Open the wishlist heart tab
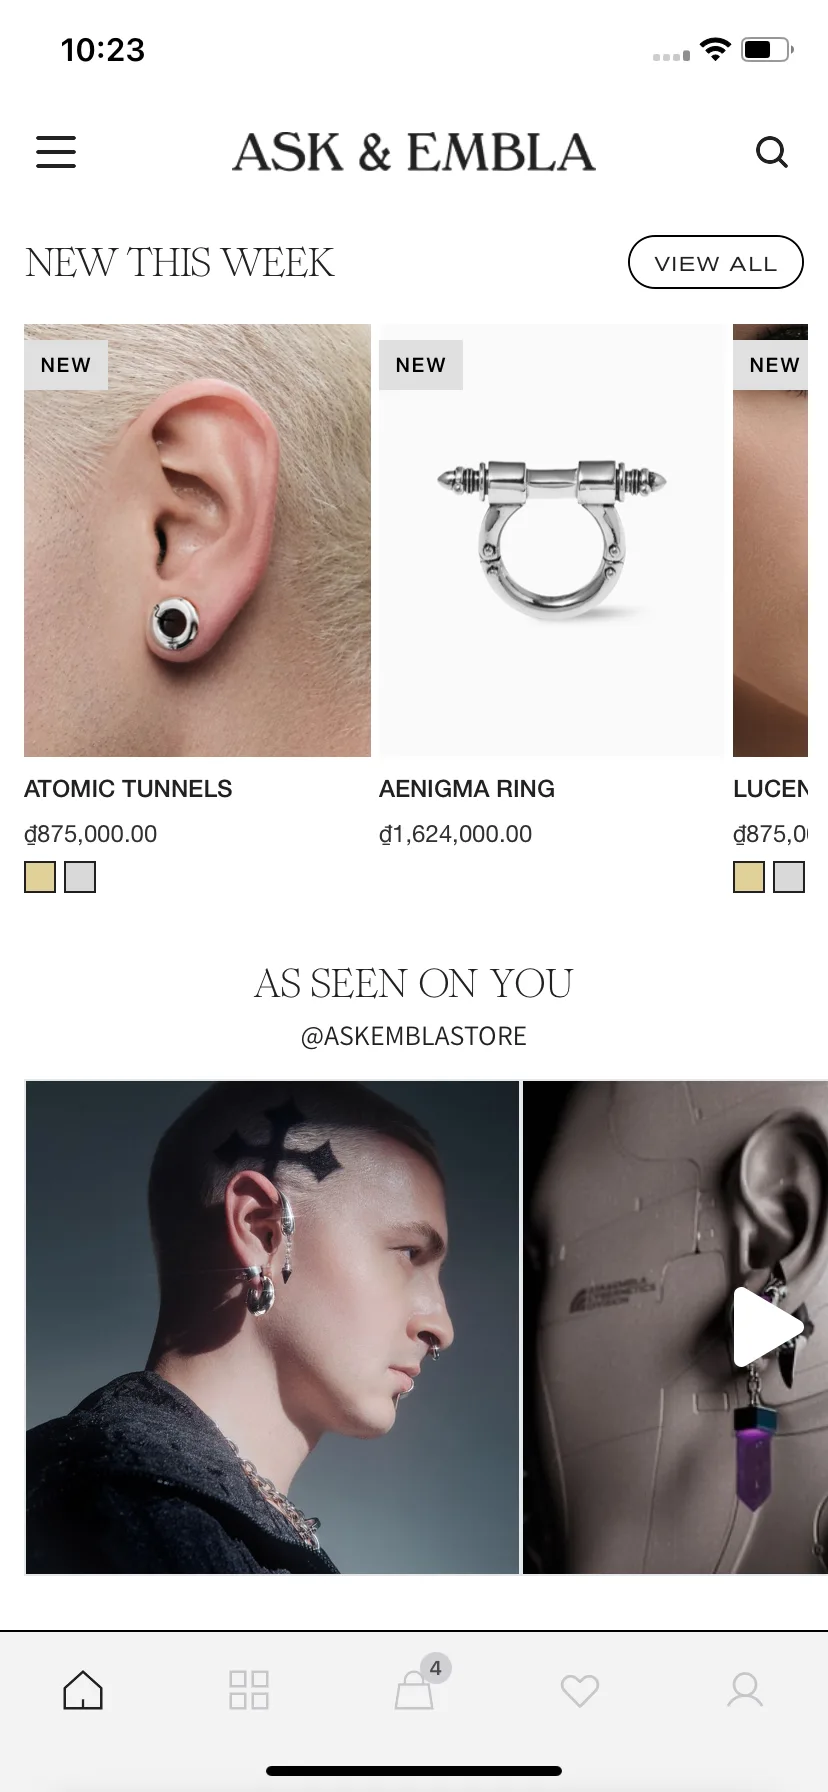828x1792 pixels. (x=580, y=1691)
